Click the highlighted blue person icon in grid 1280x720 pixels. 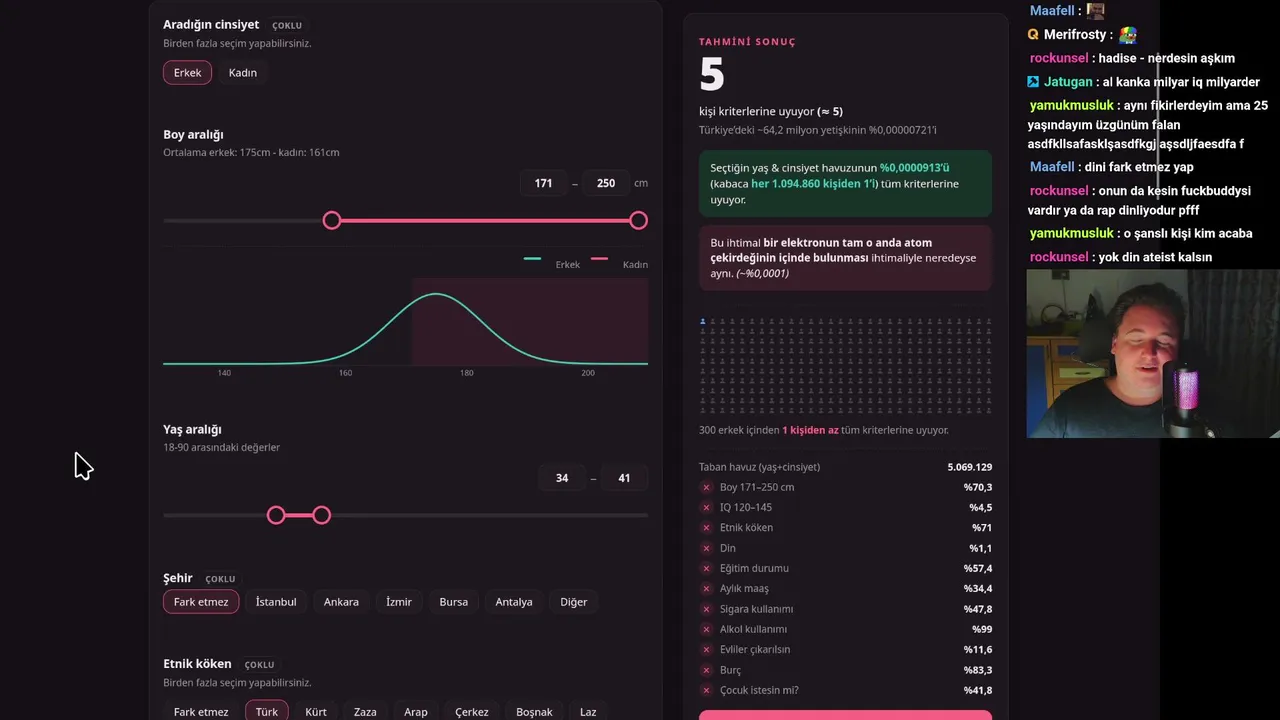[703, 322]
